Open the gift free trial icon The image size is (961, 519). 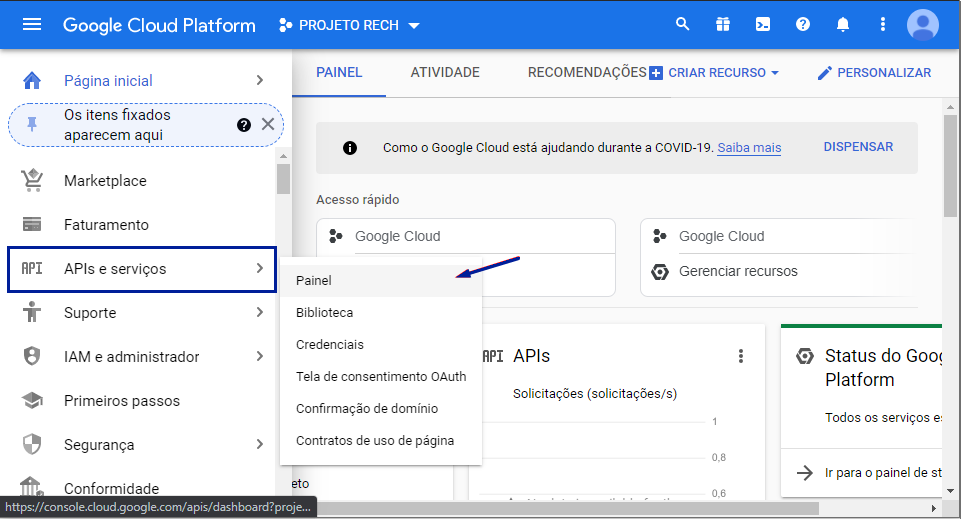(x=723, y=24)
